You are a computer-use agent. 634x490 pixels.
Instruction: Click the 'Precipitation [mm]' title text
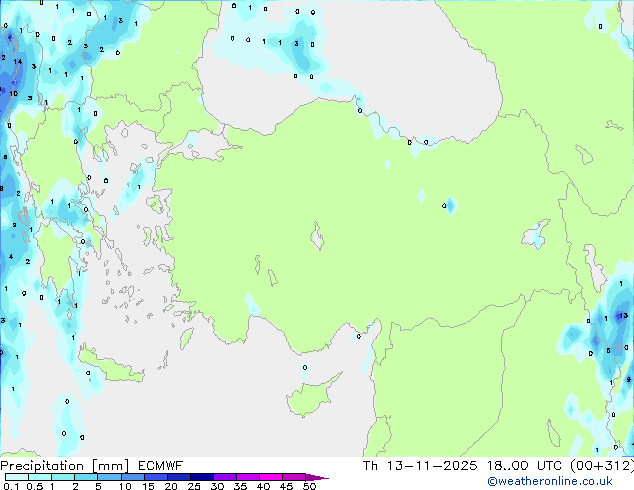pyautogui.click(x=65, y=466)
